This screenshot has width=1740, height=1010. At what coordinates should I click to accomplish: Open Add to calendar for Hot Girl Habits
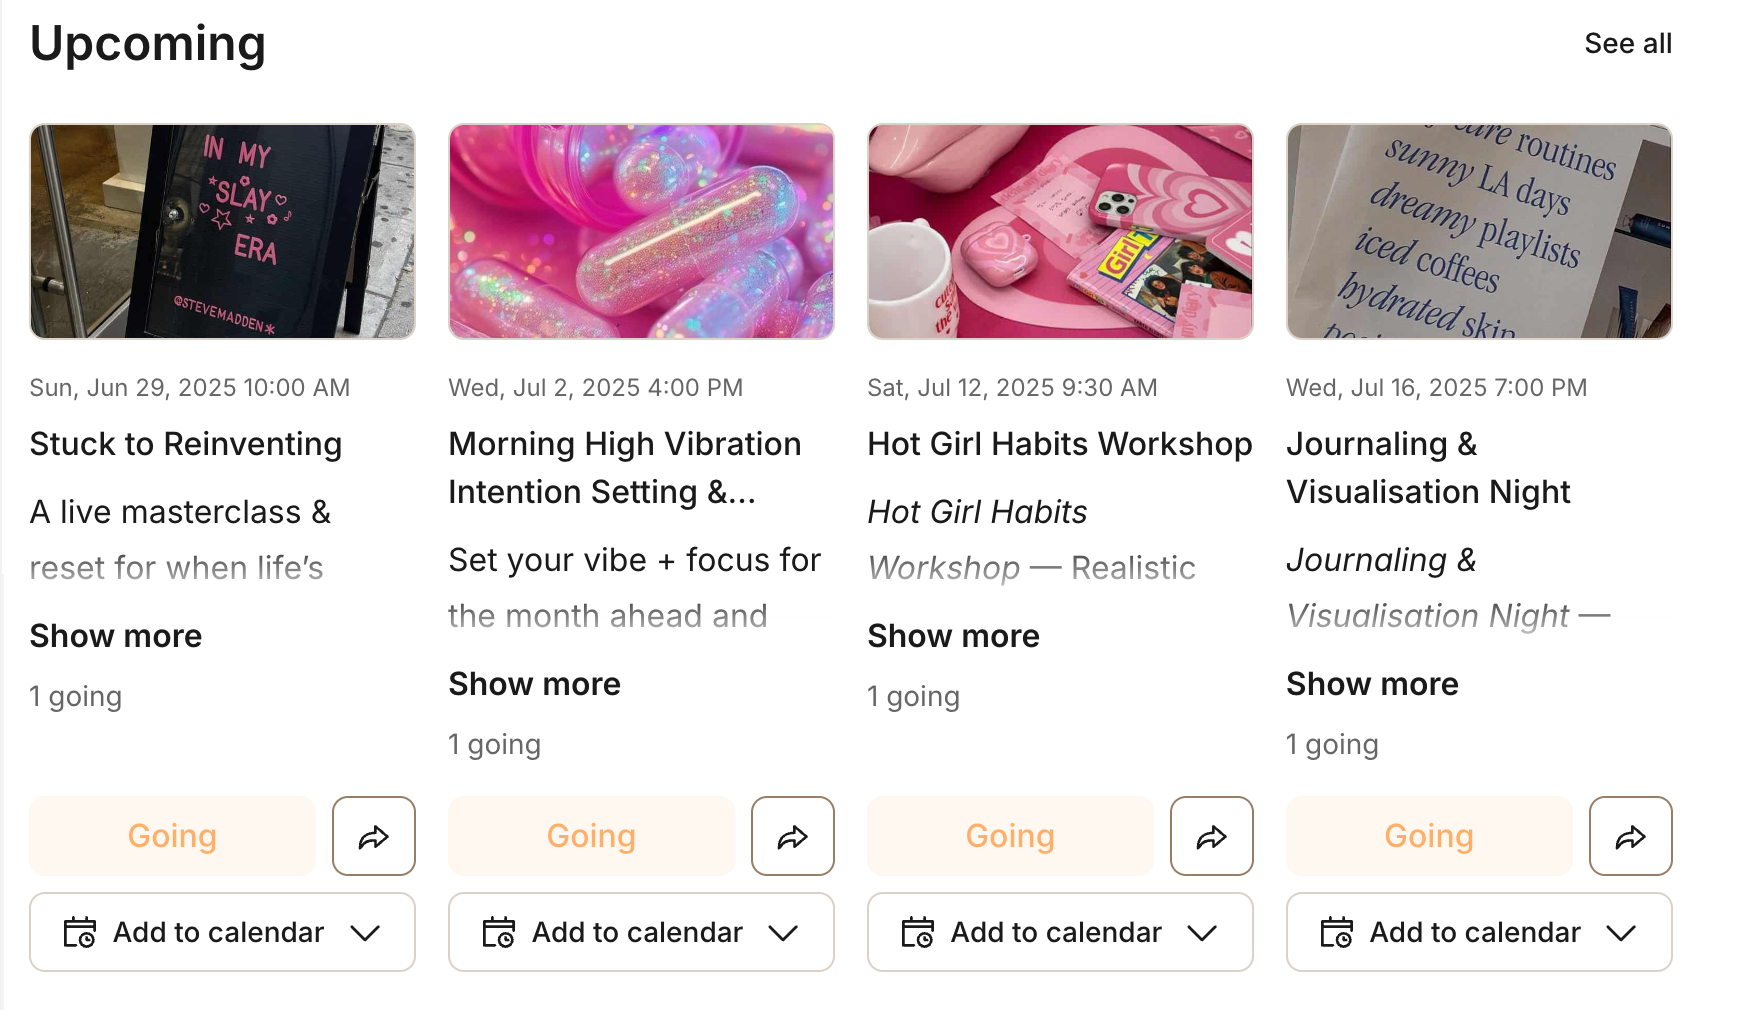pyautogui.click(x=1060, y=932)
